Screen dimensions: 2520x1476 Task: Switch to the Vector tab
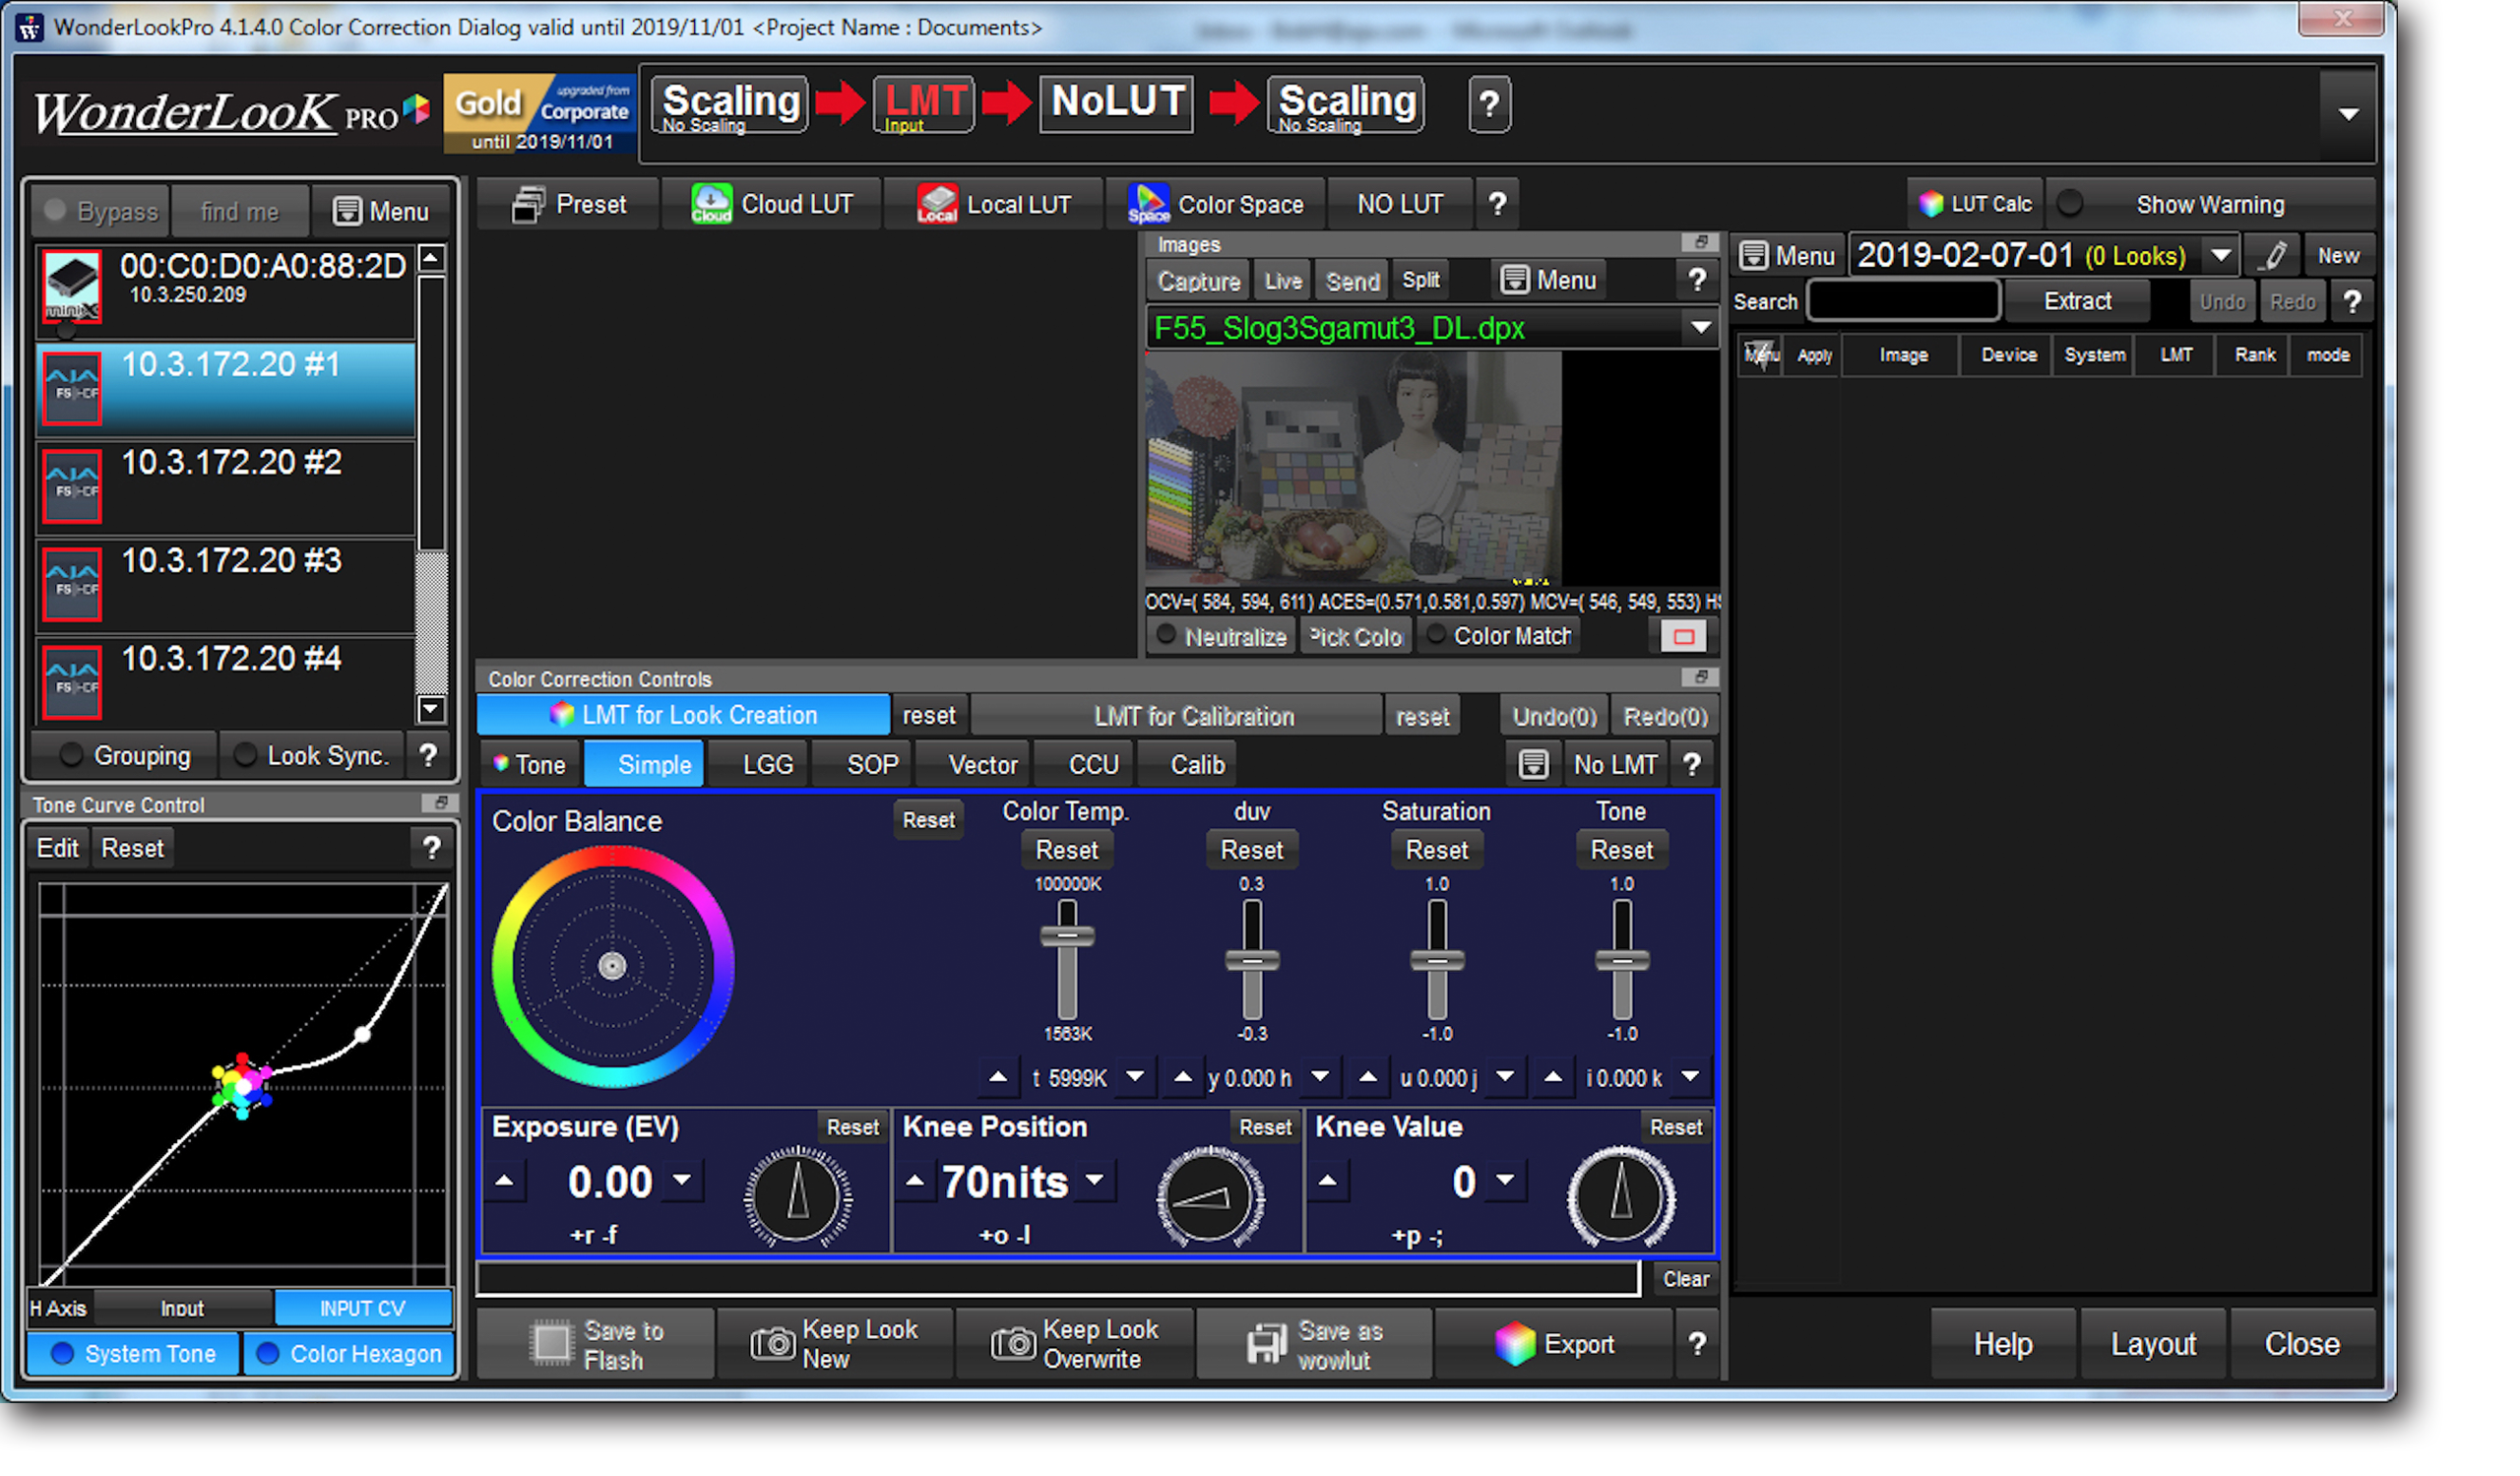[x=982, y=765]
